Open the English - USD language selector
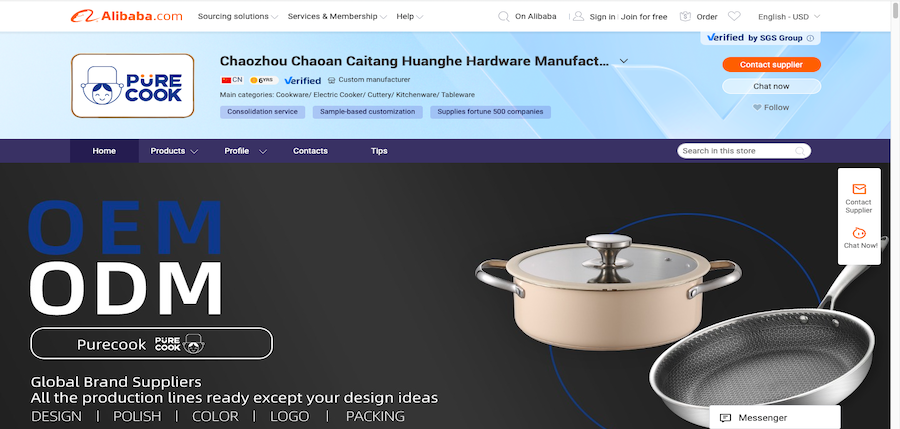900x429 pixels. pyautogui.click(x=789, y=17)
